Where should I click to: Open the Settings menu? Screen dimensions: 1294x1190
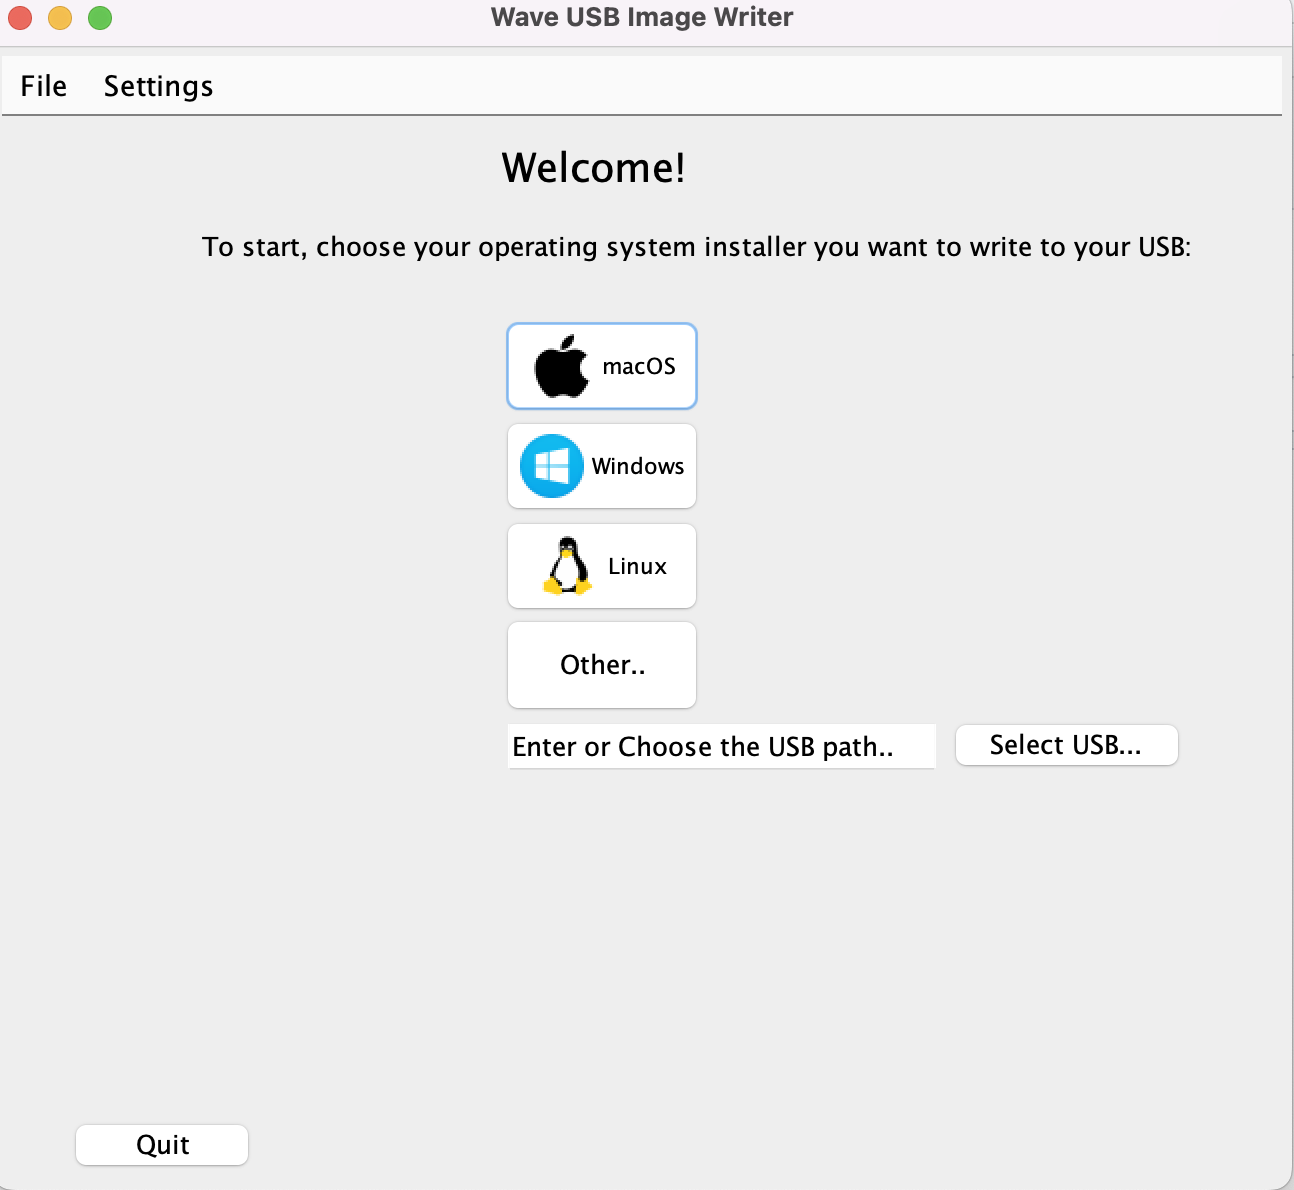(x=158, y=86)
